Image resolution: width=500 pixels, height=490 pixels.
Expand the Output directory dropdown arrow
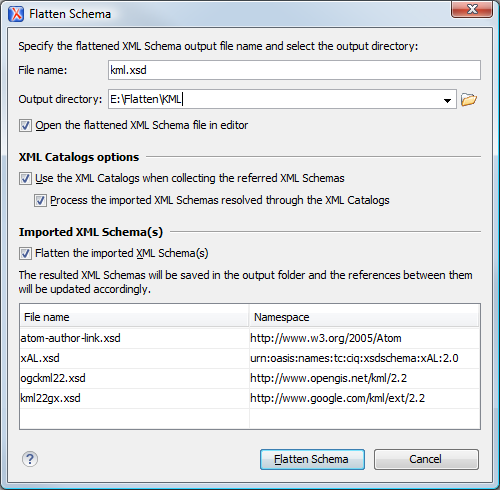point(447,100)
